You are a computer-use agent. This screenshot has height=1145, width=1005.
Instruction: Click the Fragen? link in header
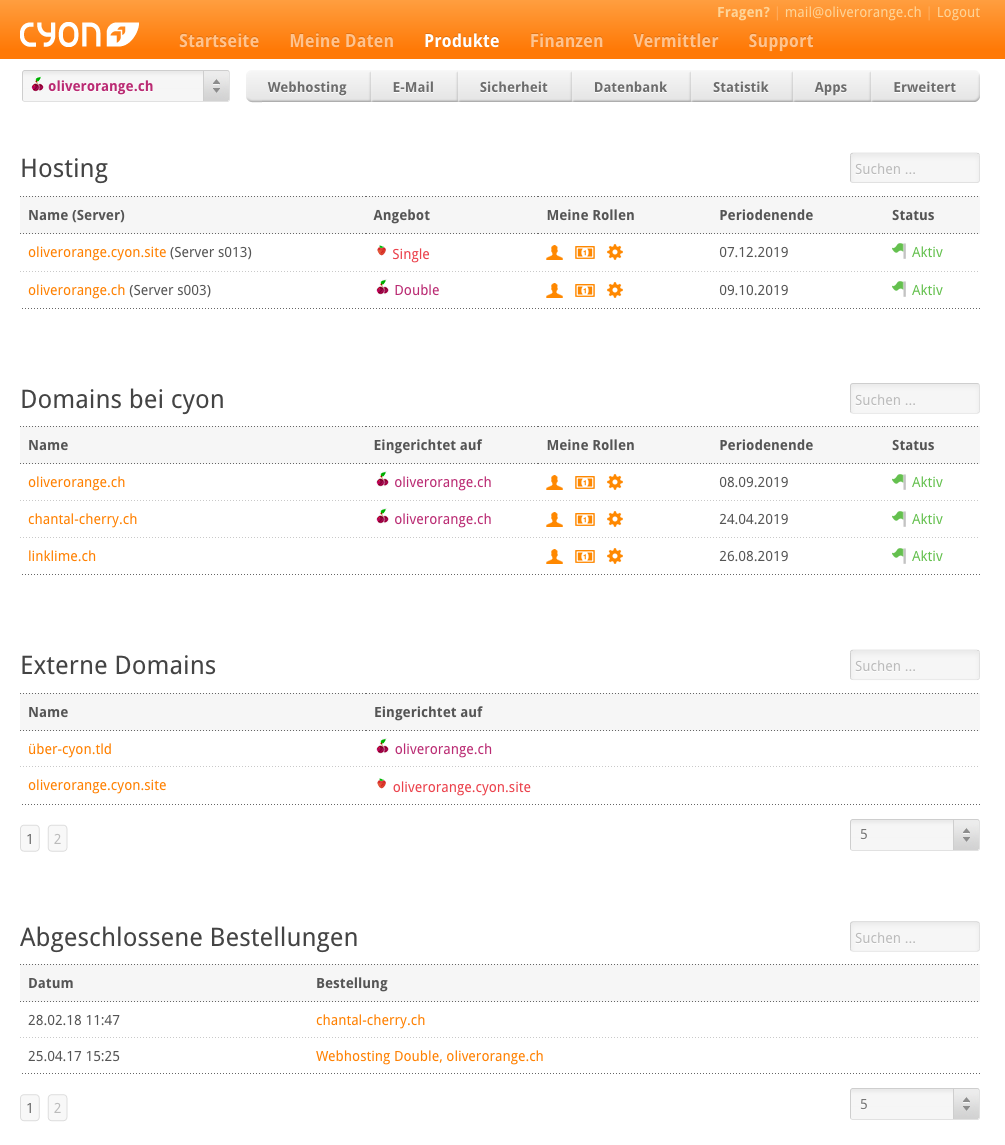[744, 12]
